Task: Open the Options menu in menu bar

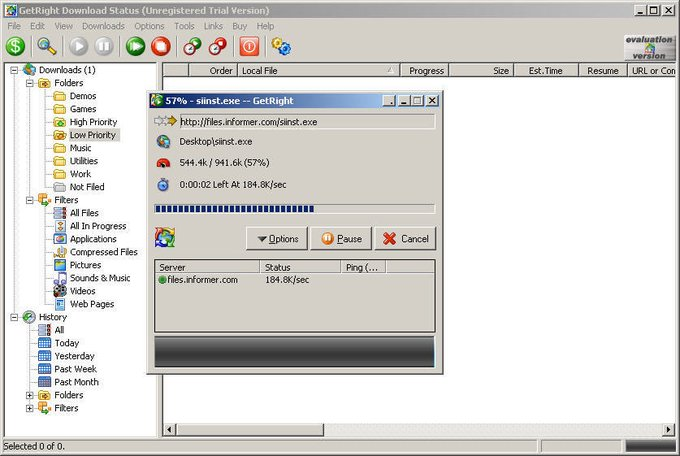Action: 149,26
